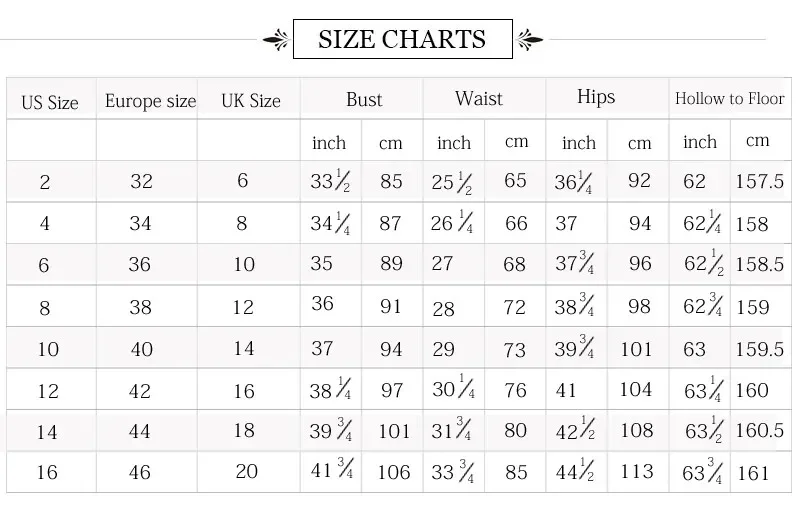The height and width of the screenshot is (509, 800).
Task: Click the Waist column header
Action: pos(479,98)
